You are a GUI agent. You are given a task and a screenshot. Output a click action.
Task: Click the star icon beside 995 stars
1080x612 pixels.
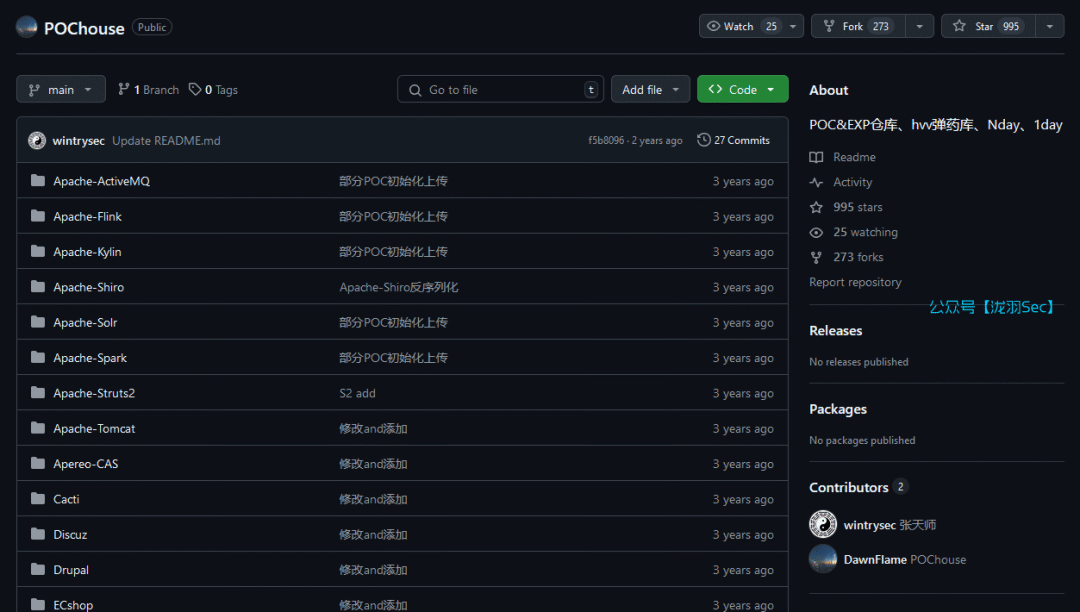[816, 207]
